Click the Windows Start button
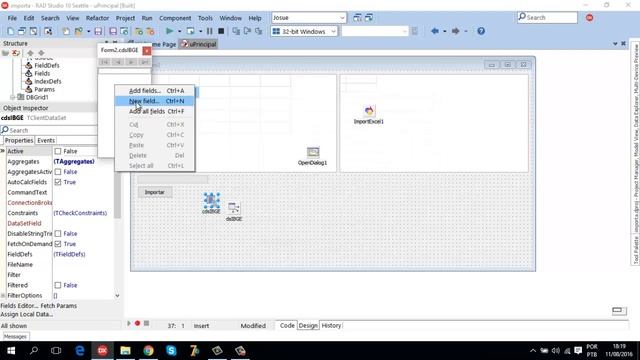The height and width of the screenshot is (360, 640). [x=11, y=351]
